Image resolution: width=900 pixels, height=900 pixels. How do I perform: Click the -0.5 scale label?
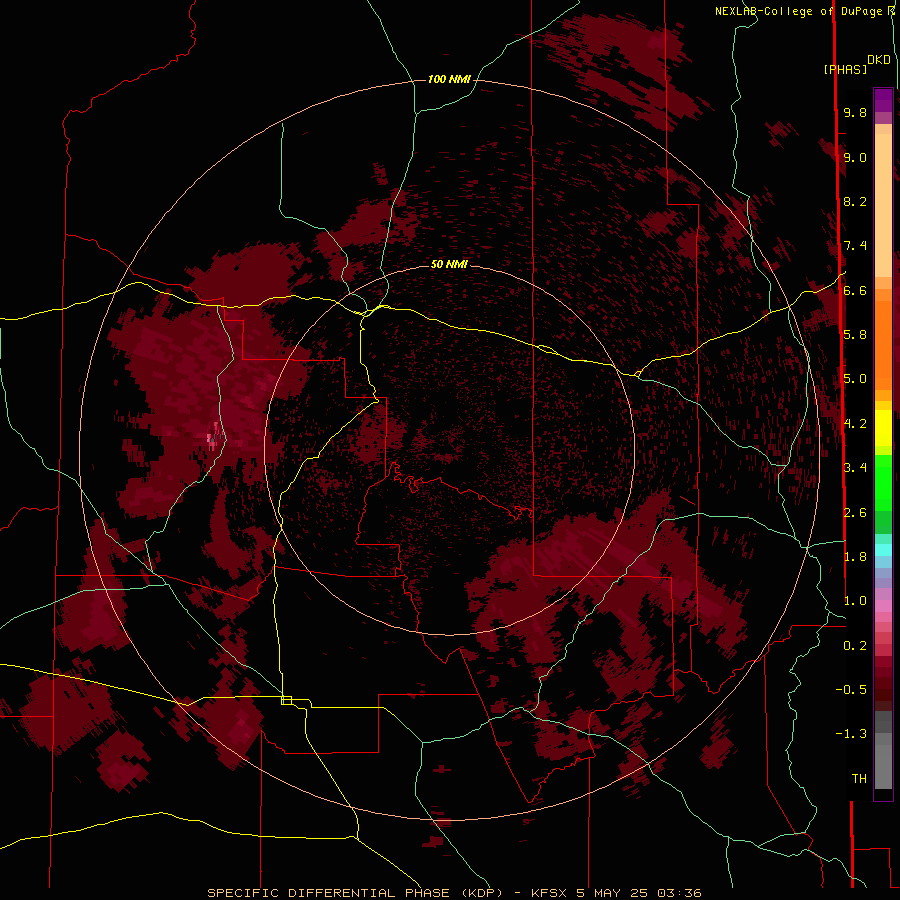tap(851, 690)
